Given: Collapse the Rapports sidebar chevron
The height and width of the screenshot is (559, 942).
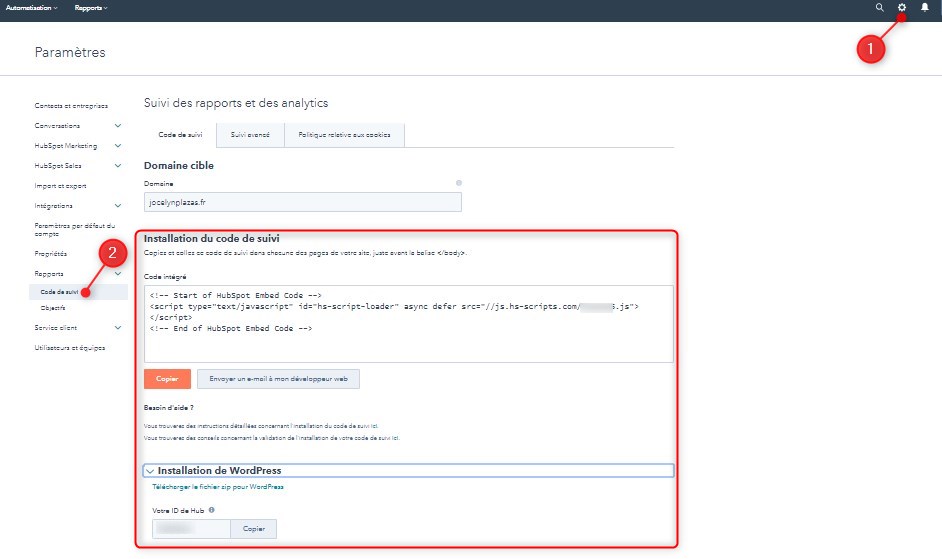Looking at the screenshot, I should point(118,273).
